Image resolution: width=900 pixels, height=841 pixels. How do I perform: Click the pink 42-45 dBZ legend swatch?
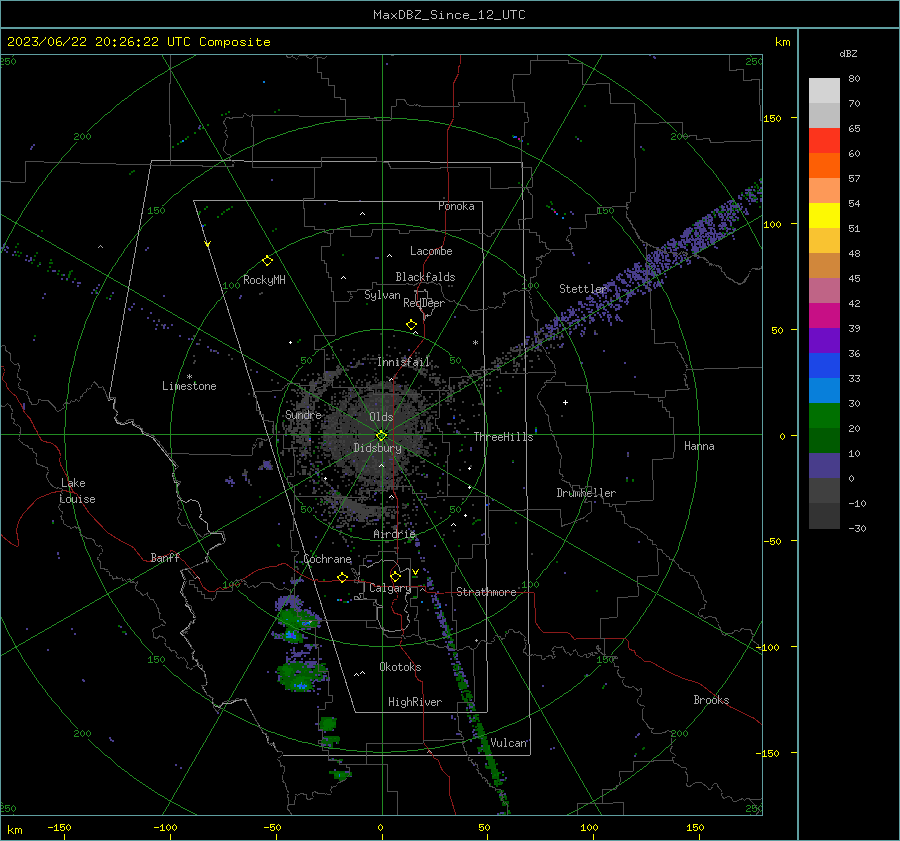824,291
